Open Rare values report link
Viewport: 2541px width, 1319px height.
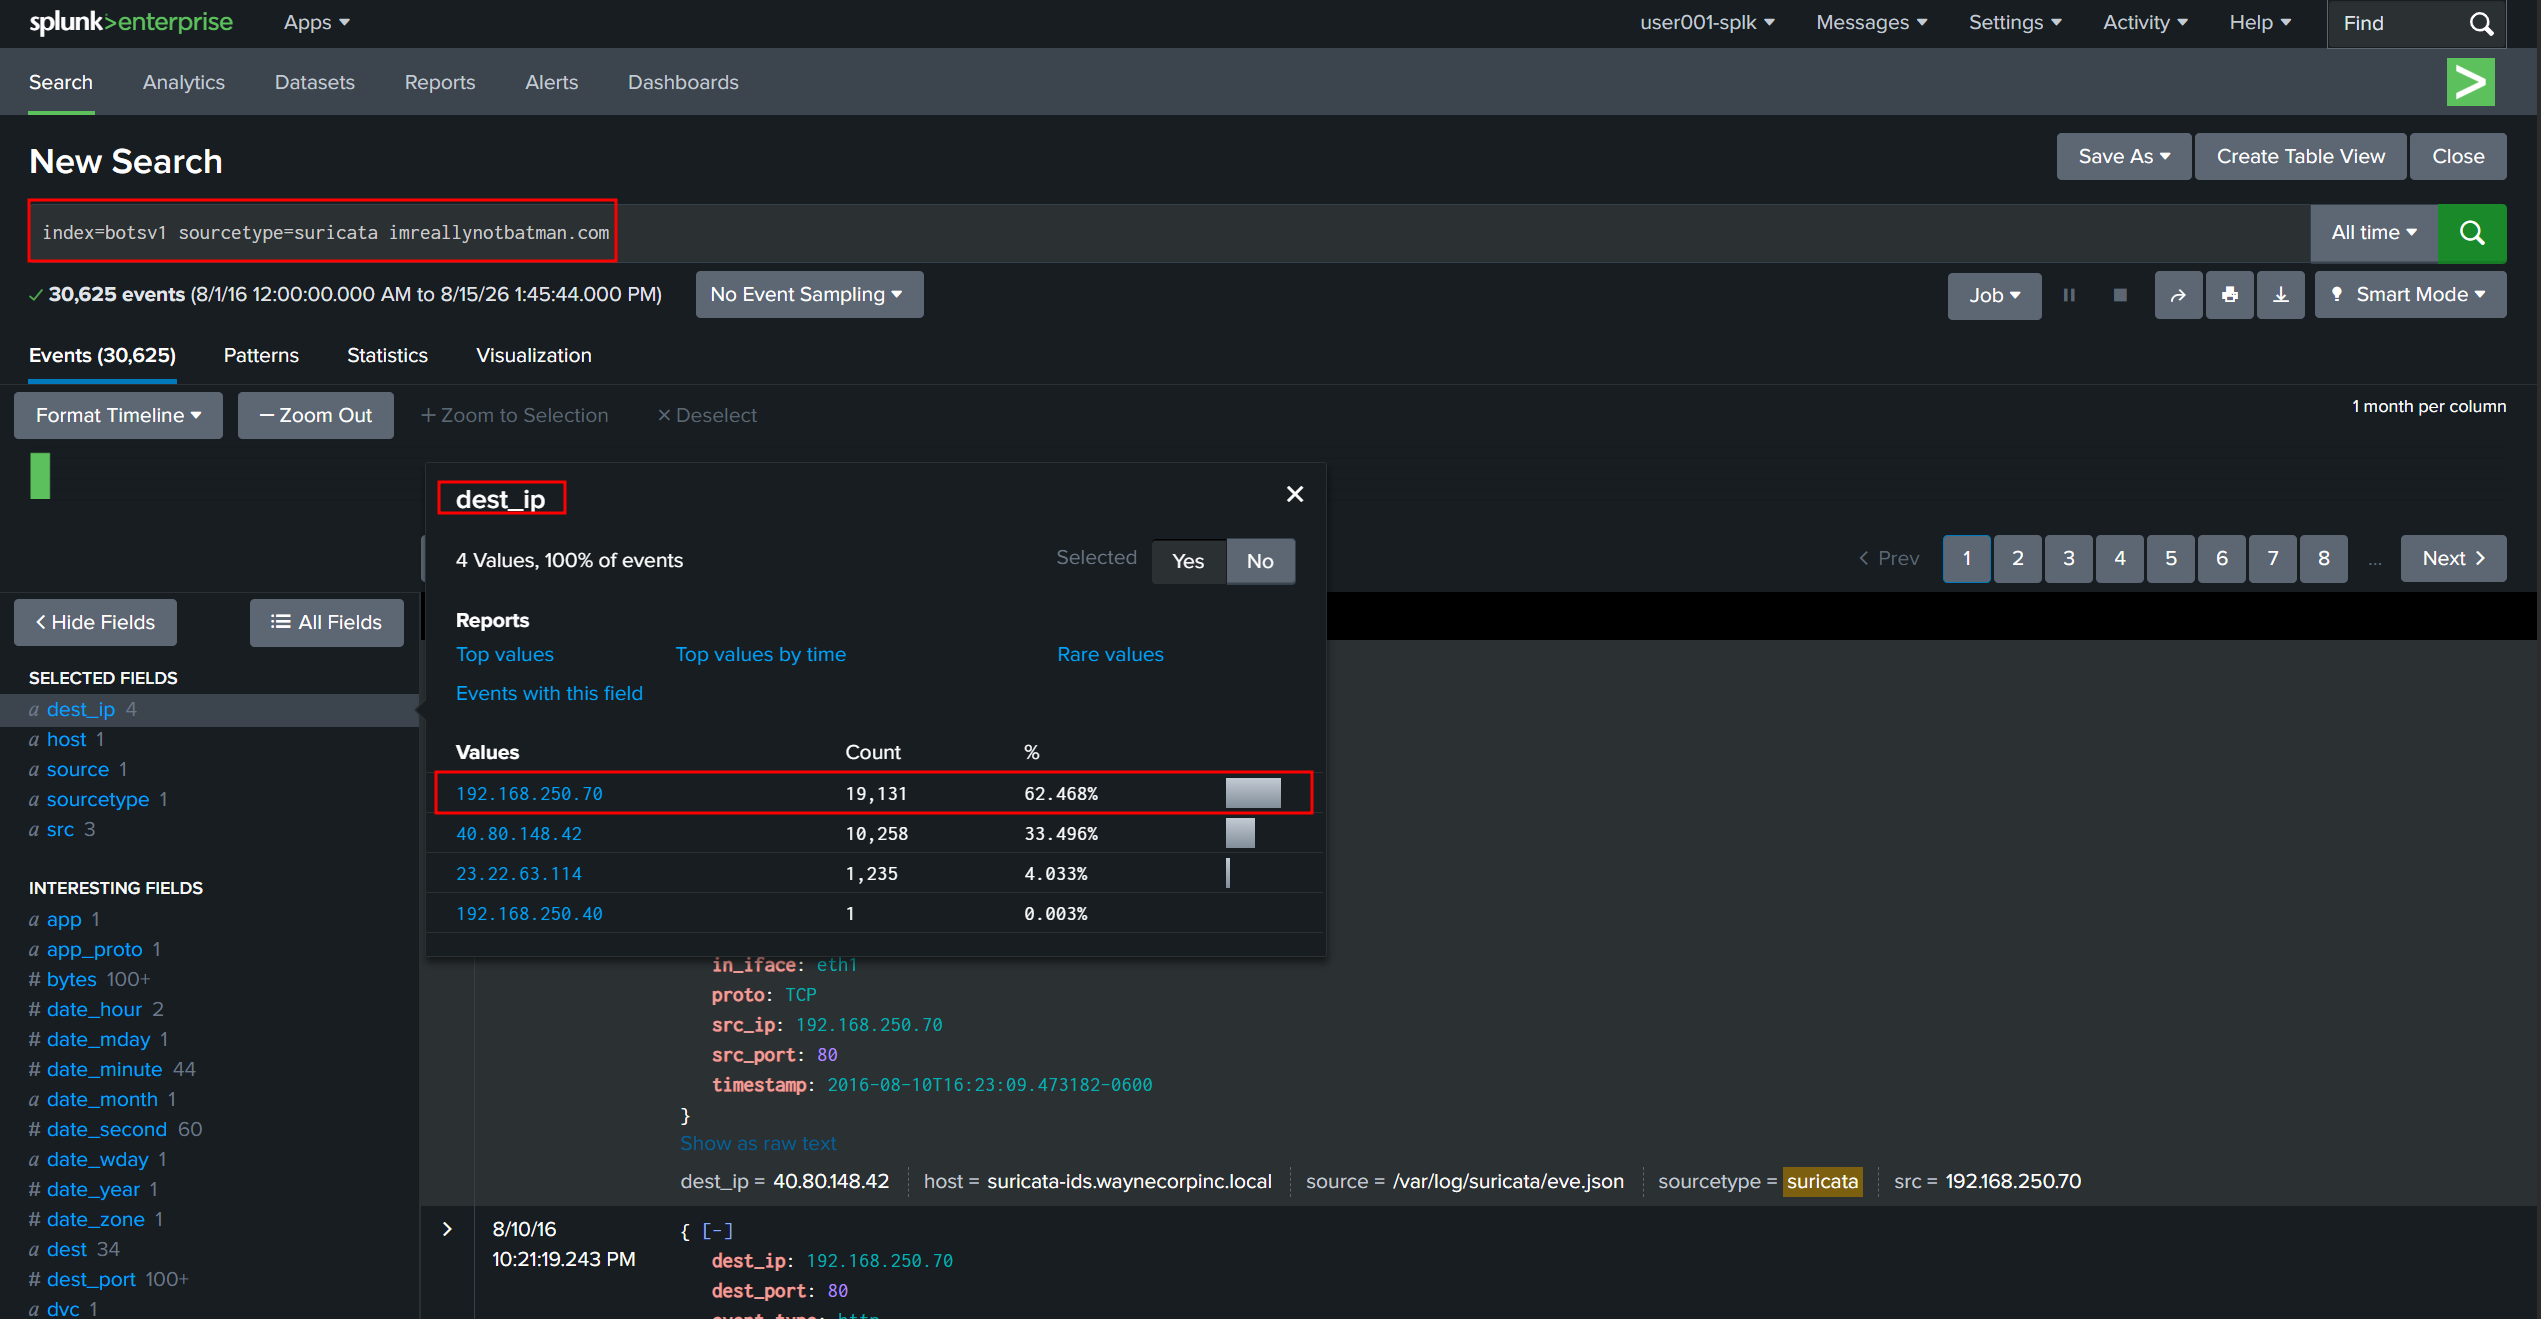click(x=1111, y=654)
